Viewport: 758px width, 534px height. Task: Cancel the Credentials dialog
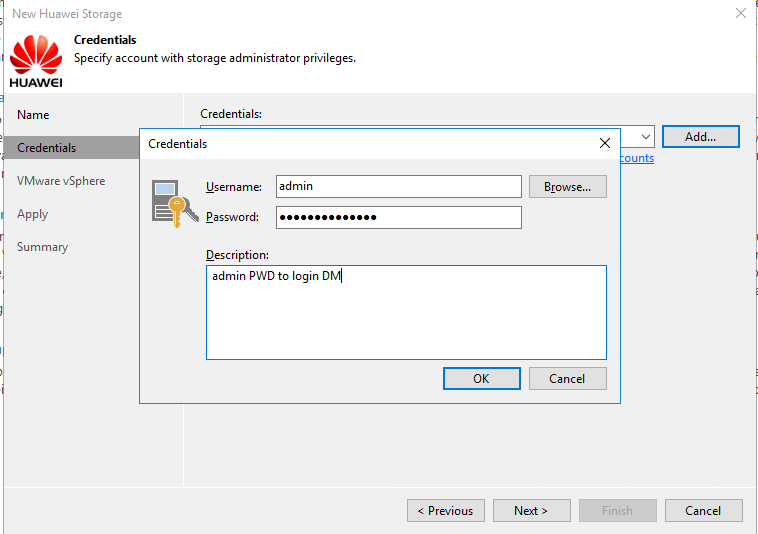[568, 378]
